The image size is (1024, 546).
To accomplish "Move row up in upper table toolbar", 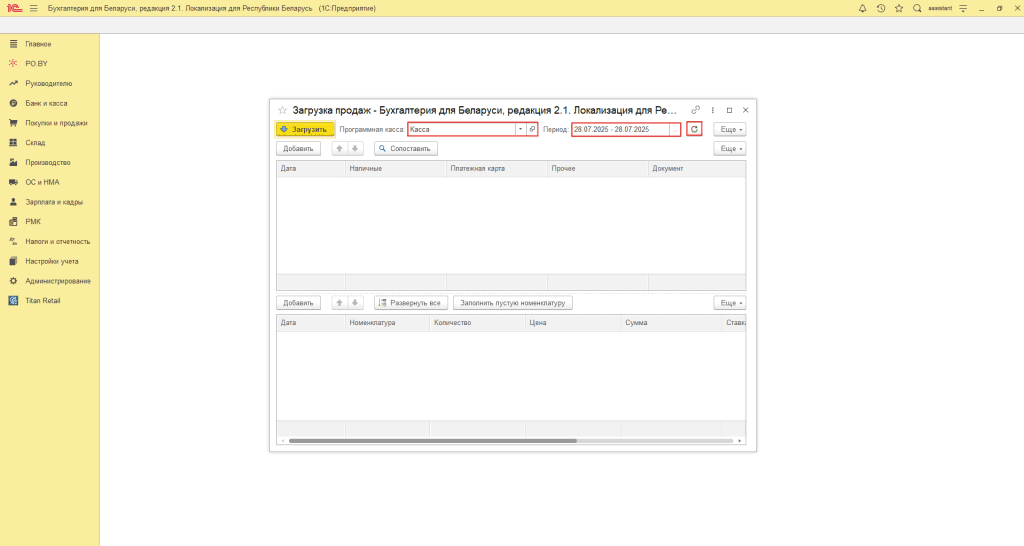I will click(339, 149).
